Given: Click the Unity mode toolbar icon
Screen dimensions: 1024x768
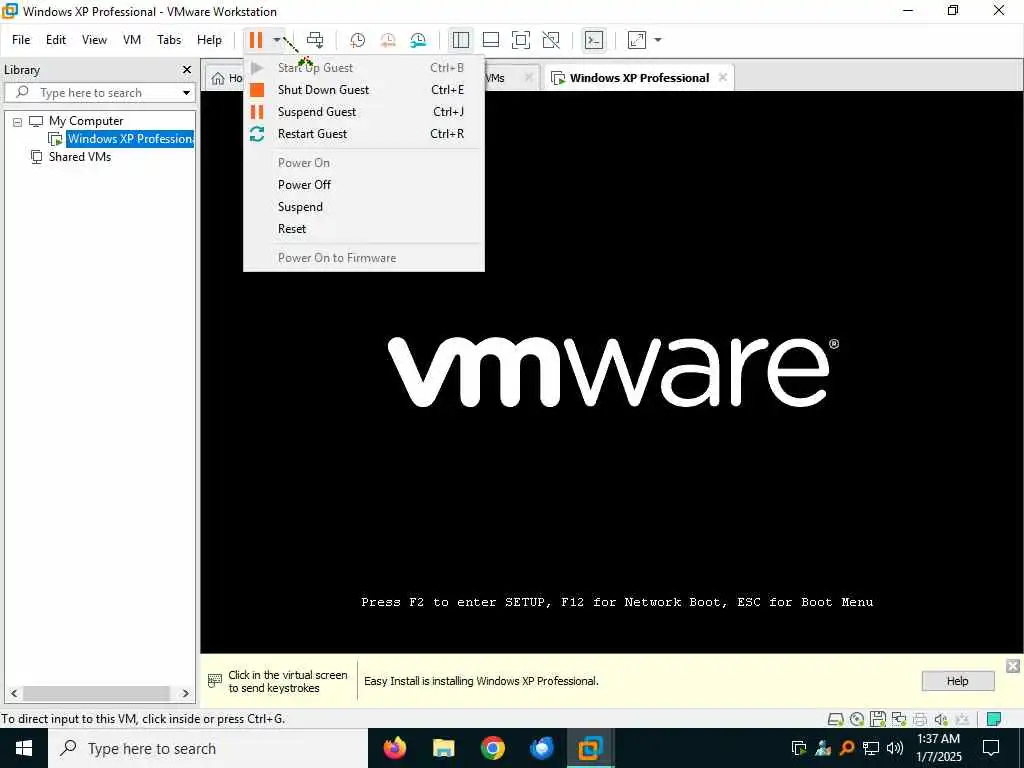Looking at the screenshot, I should pos(551,40).
